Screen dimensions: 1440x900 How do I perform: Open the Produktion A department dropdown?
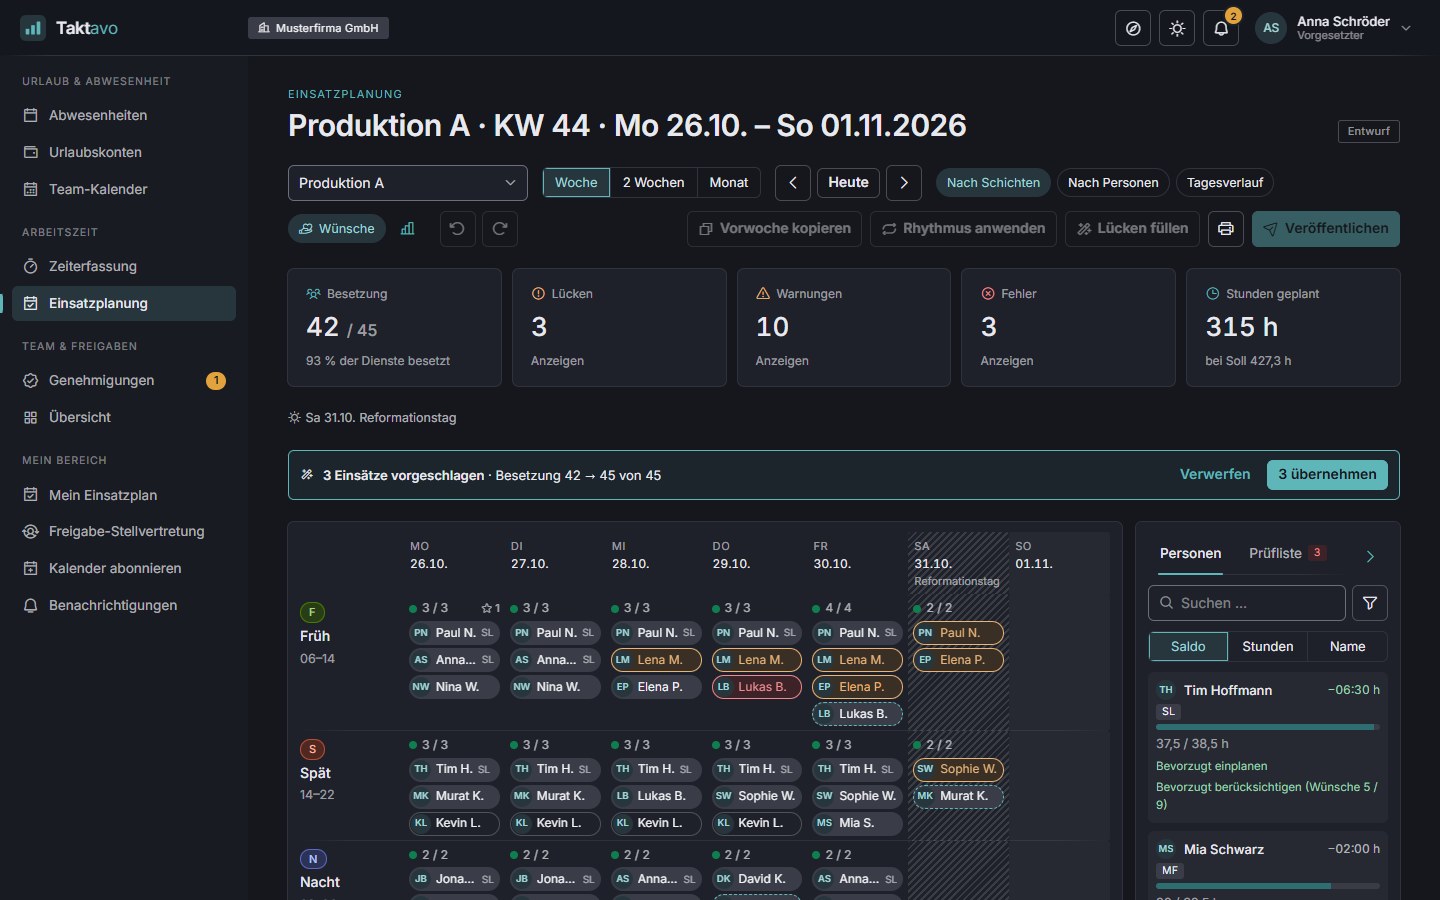click(408, 183)
